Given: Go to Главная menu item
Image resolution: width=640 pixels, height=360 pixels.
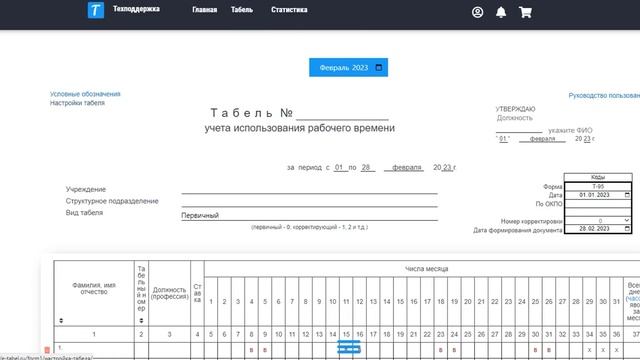Looking at the screenshot, I should pos(204,10).
